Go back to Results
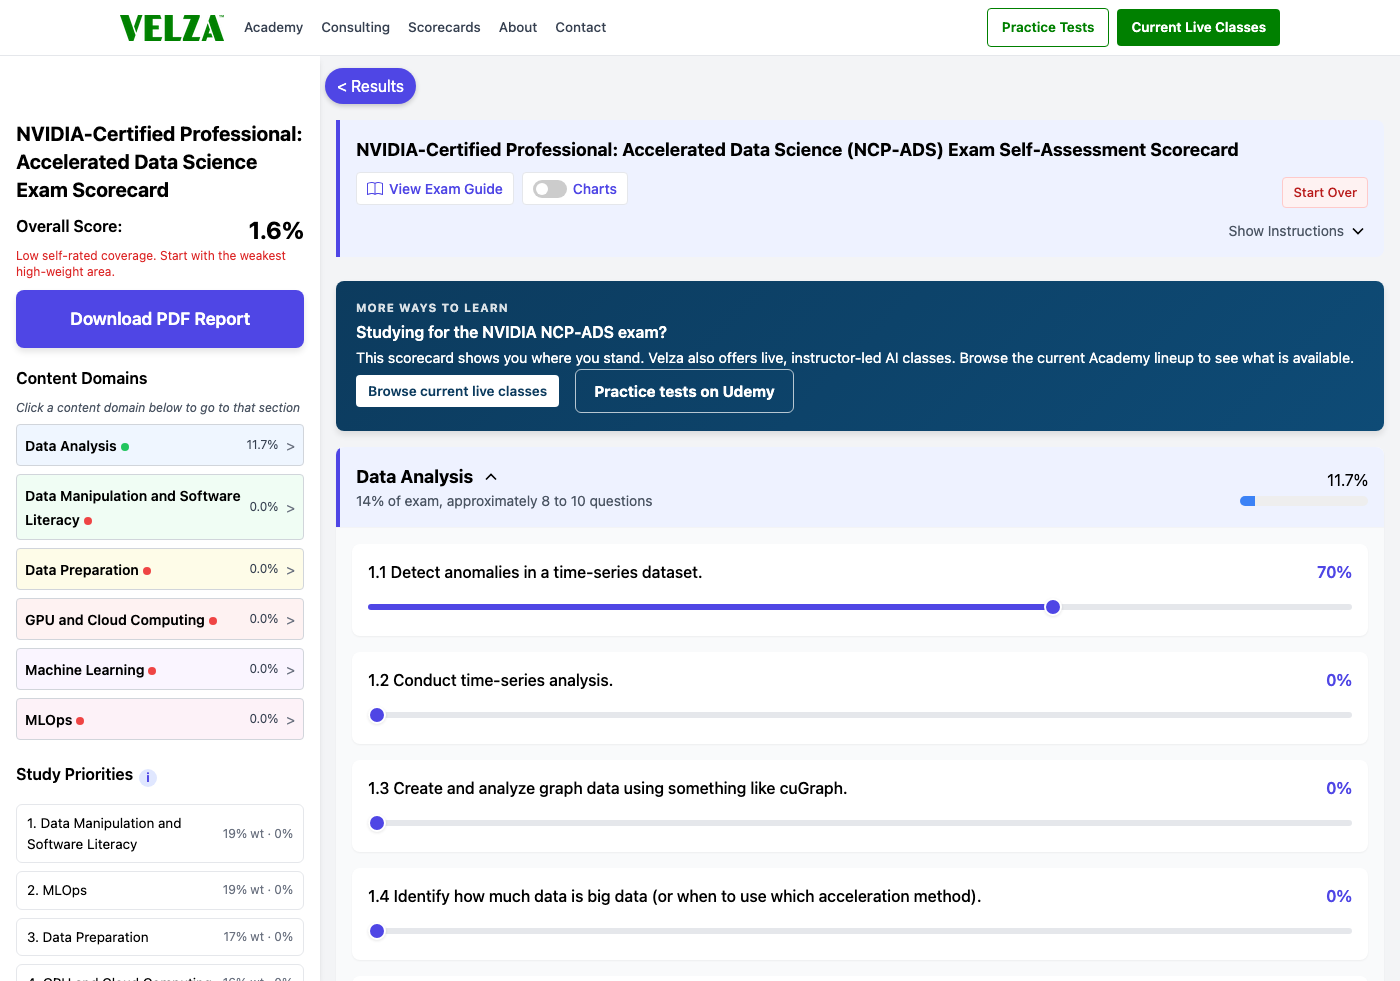1400x981 pixels. click(x=370, y=86)
